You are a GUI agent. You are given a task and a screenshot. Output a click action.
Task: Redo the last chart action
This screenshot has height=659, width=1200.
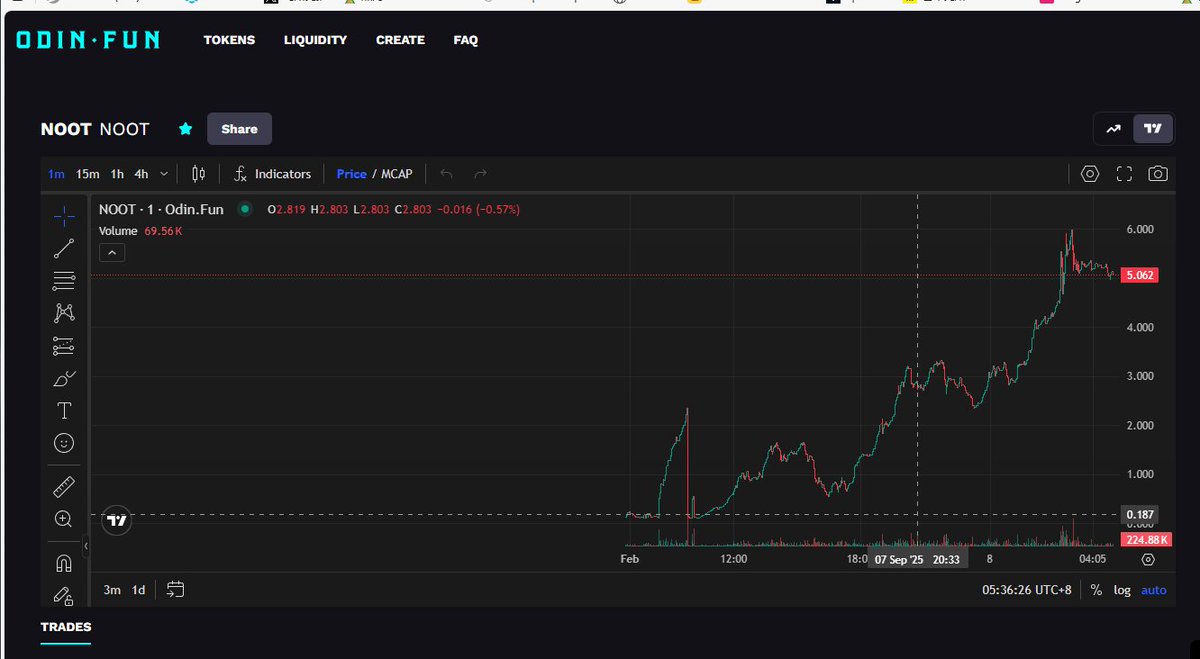(x=480, y=174)
